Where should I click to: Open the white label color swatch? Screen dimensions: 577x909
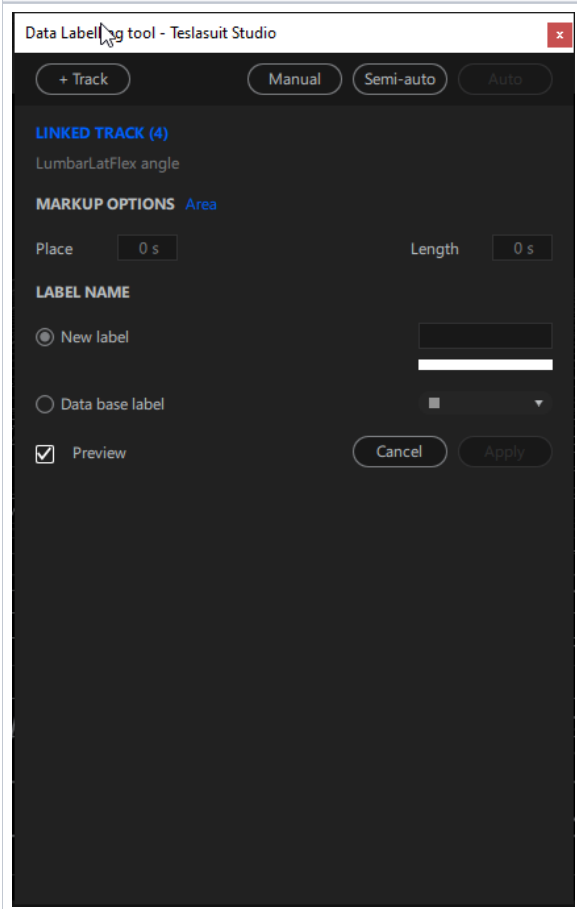tap(485, 365)
